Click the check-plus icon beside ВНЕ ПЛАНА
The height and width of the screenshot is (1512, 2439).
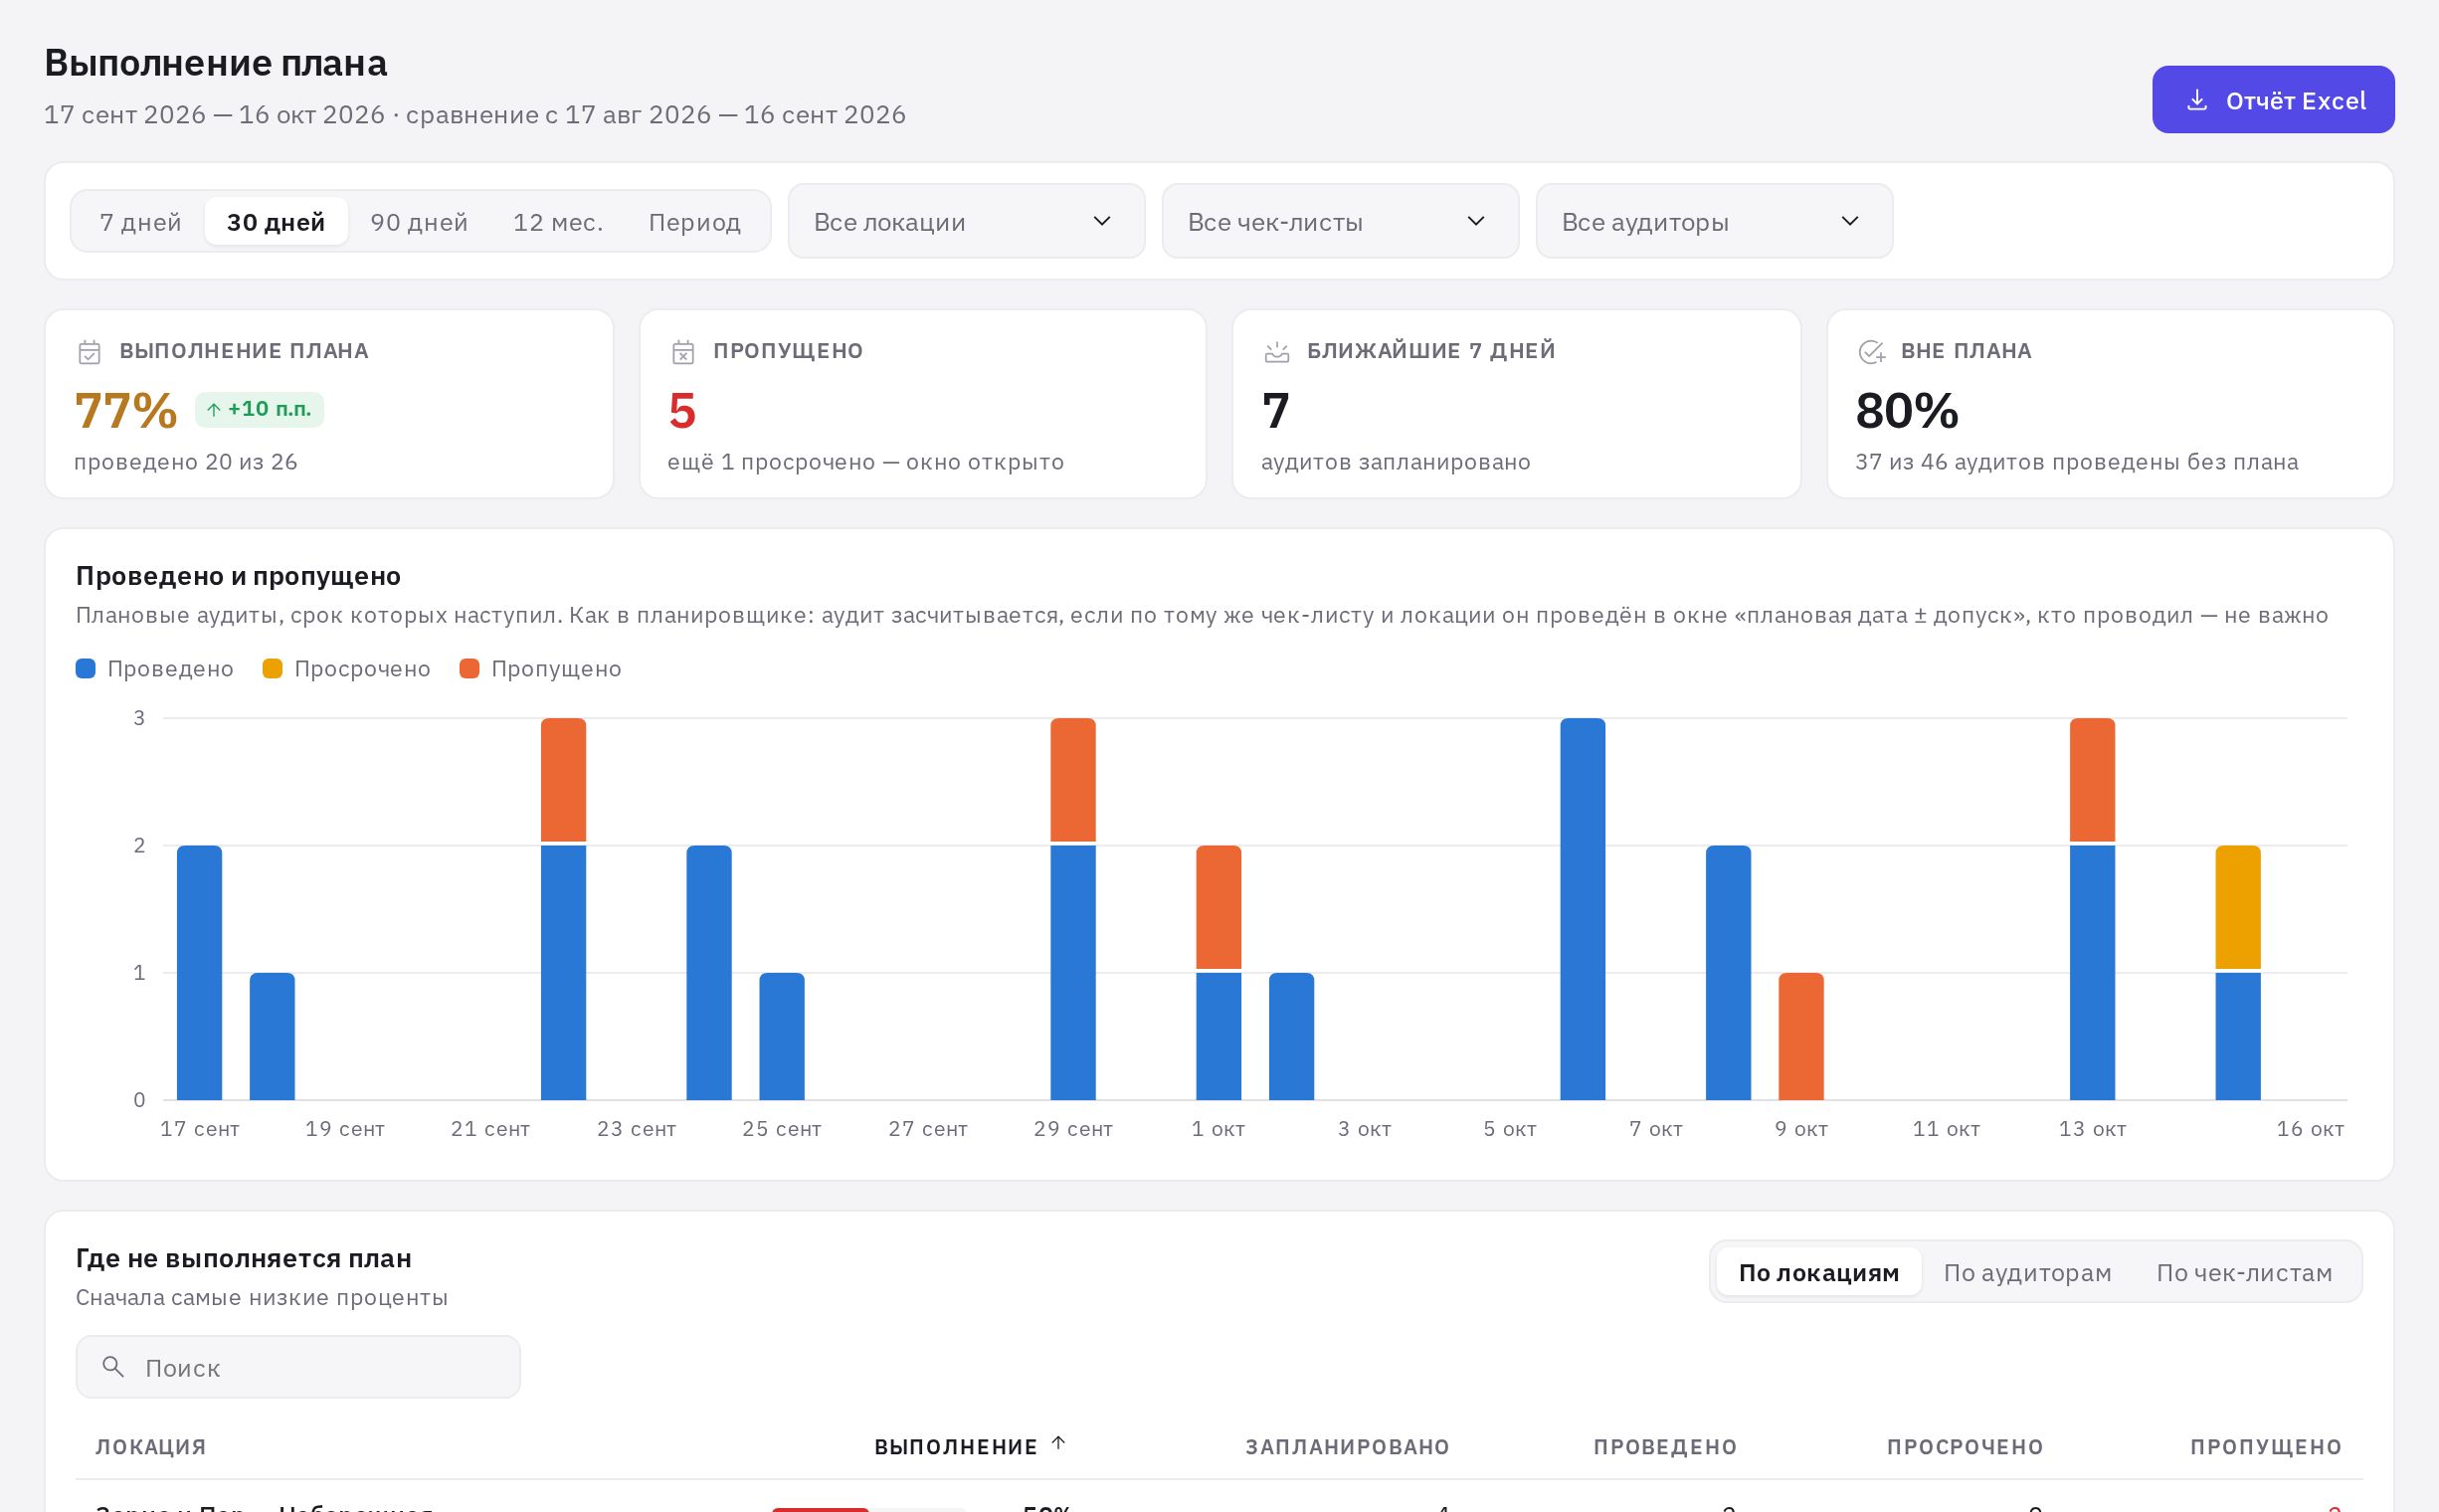click(x=1871, y=352)
